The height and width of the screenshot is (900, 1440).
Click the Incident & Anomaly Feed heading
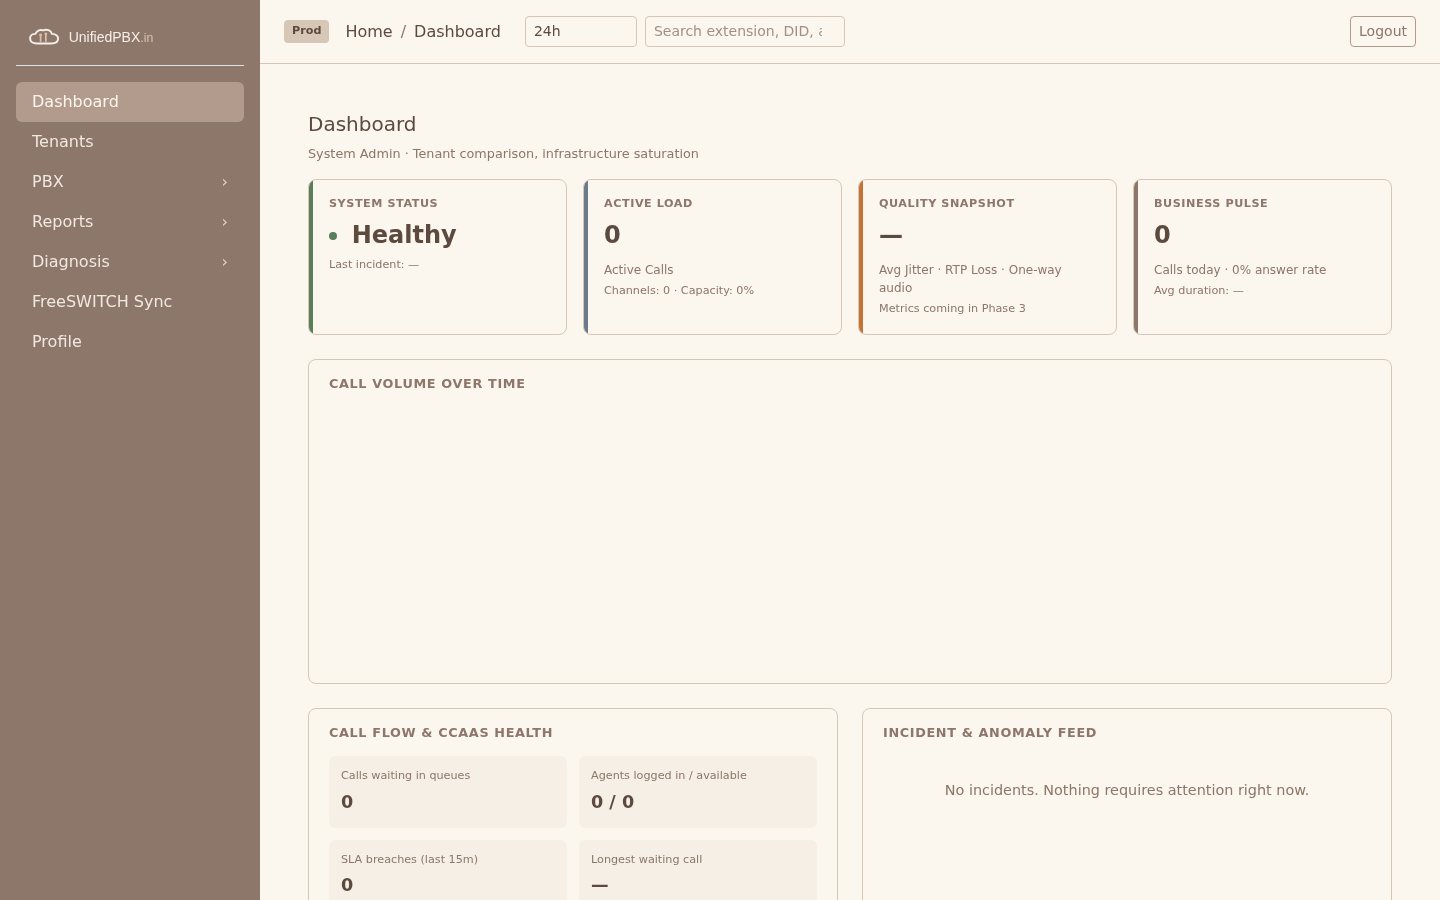coord(990,733)
